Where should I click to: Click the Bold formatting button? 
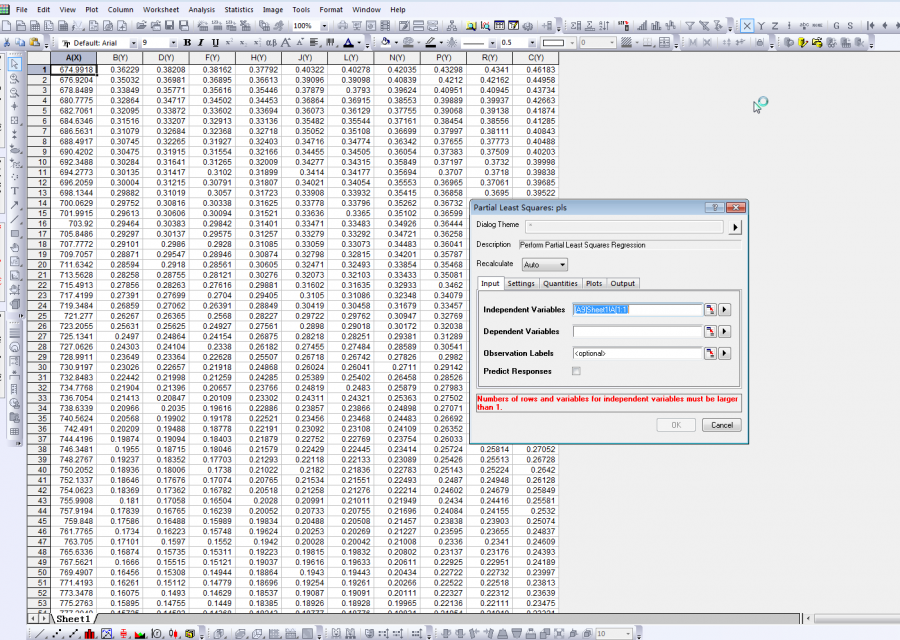point(187,43)
